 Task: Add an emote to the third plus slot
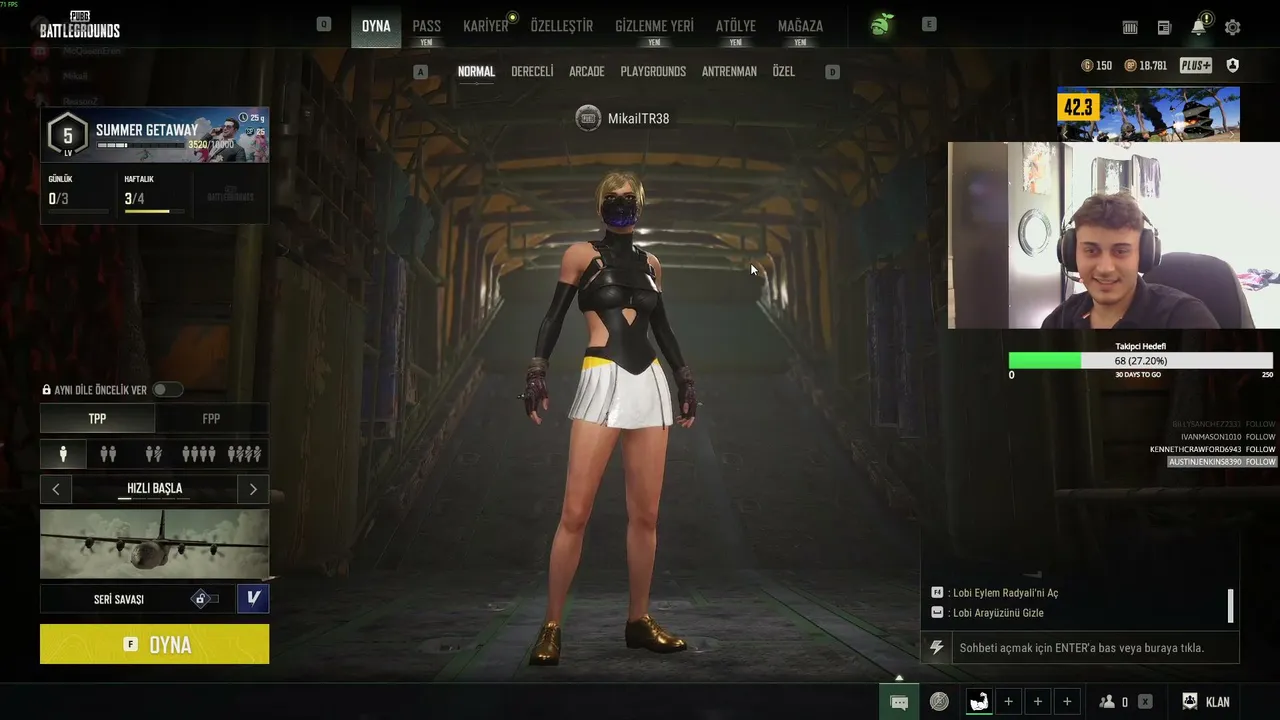1067,702
